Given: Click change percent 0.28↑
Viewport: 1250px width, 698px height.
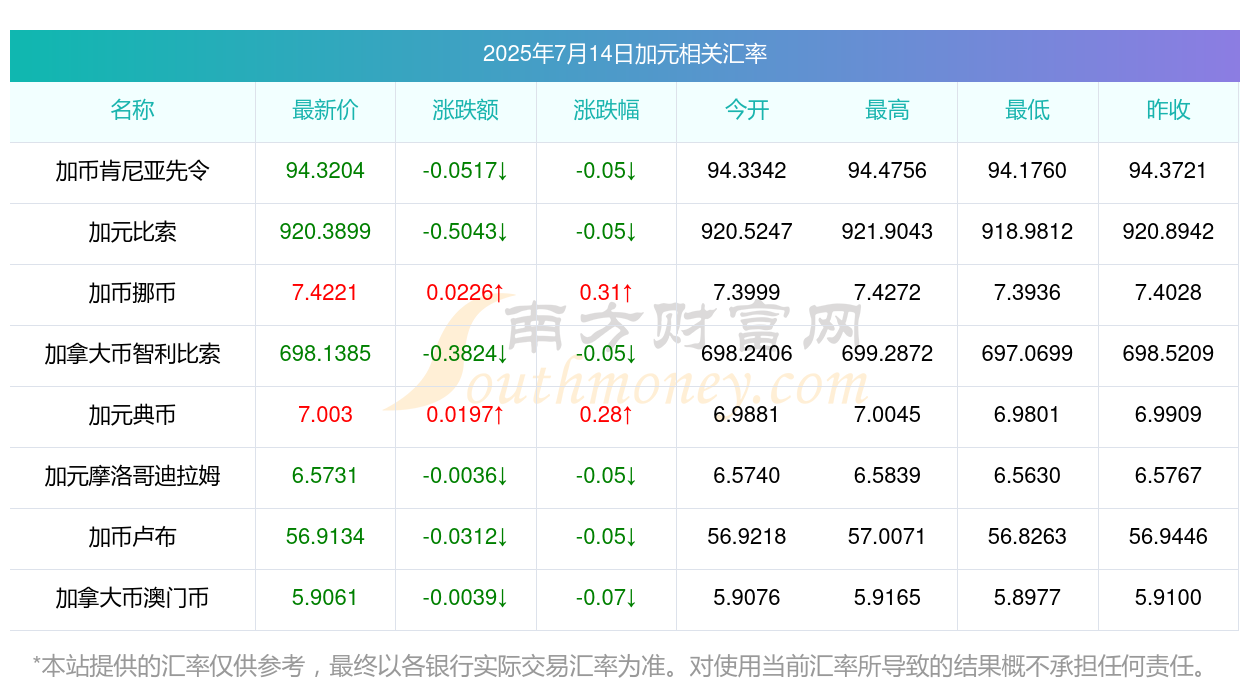Looking at the screenshot, I should 606,415.
